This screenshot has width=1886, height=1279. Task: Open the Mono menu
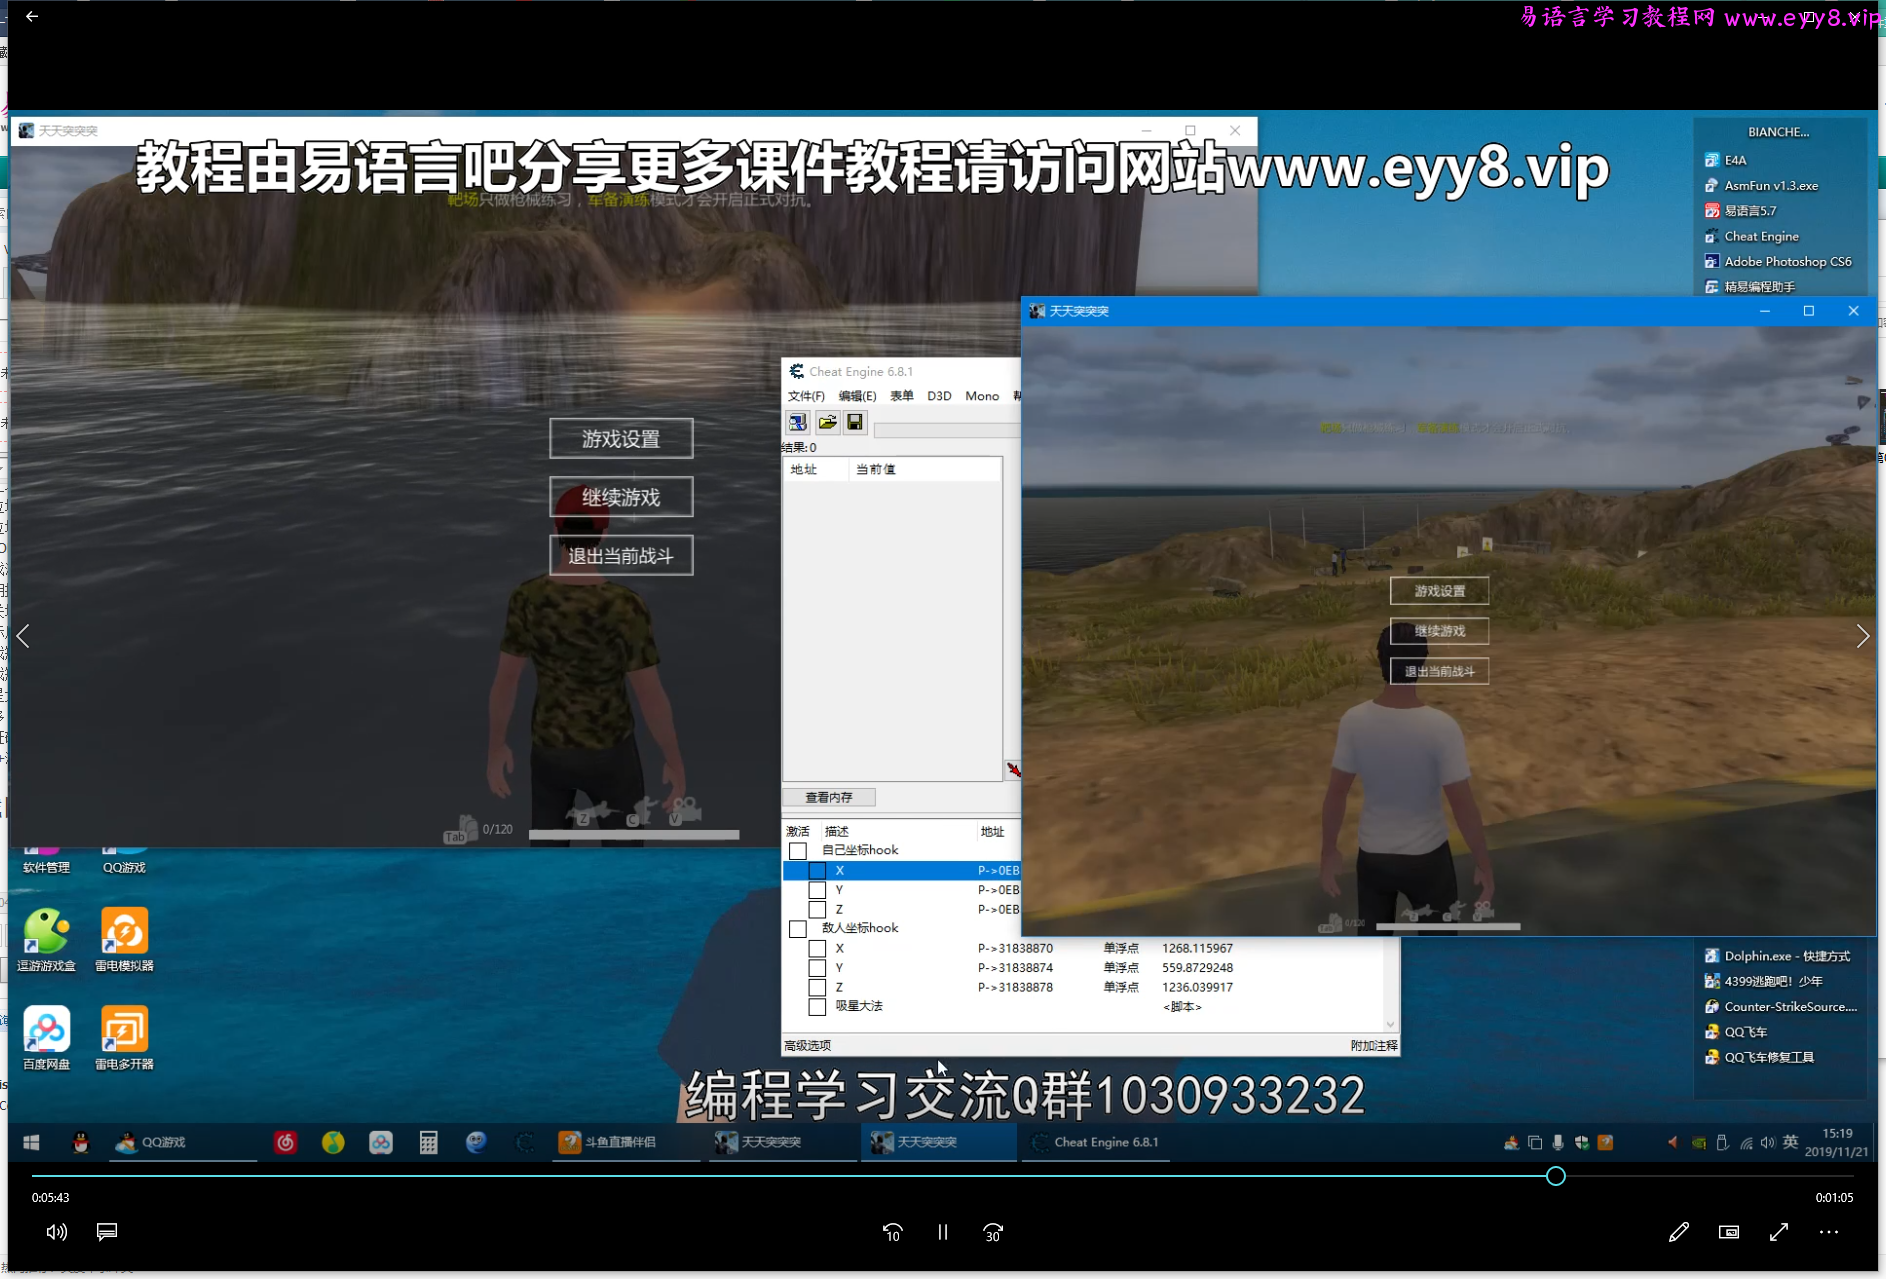(982, 396)
